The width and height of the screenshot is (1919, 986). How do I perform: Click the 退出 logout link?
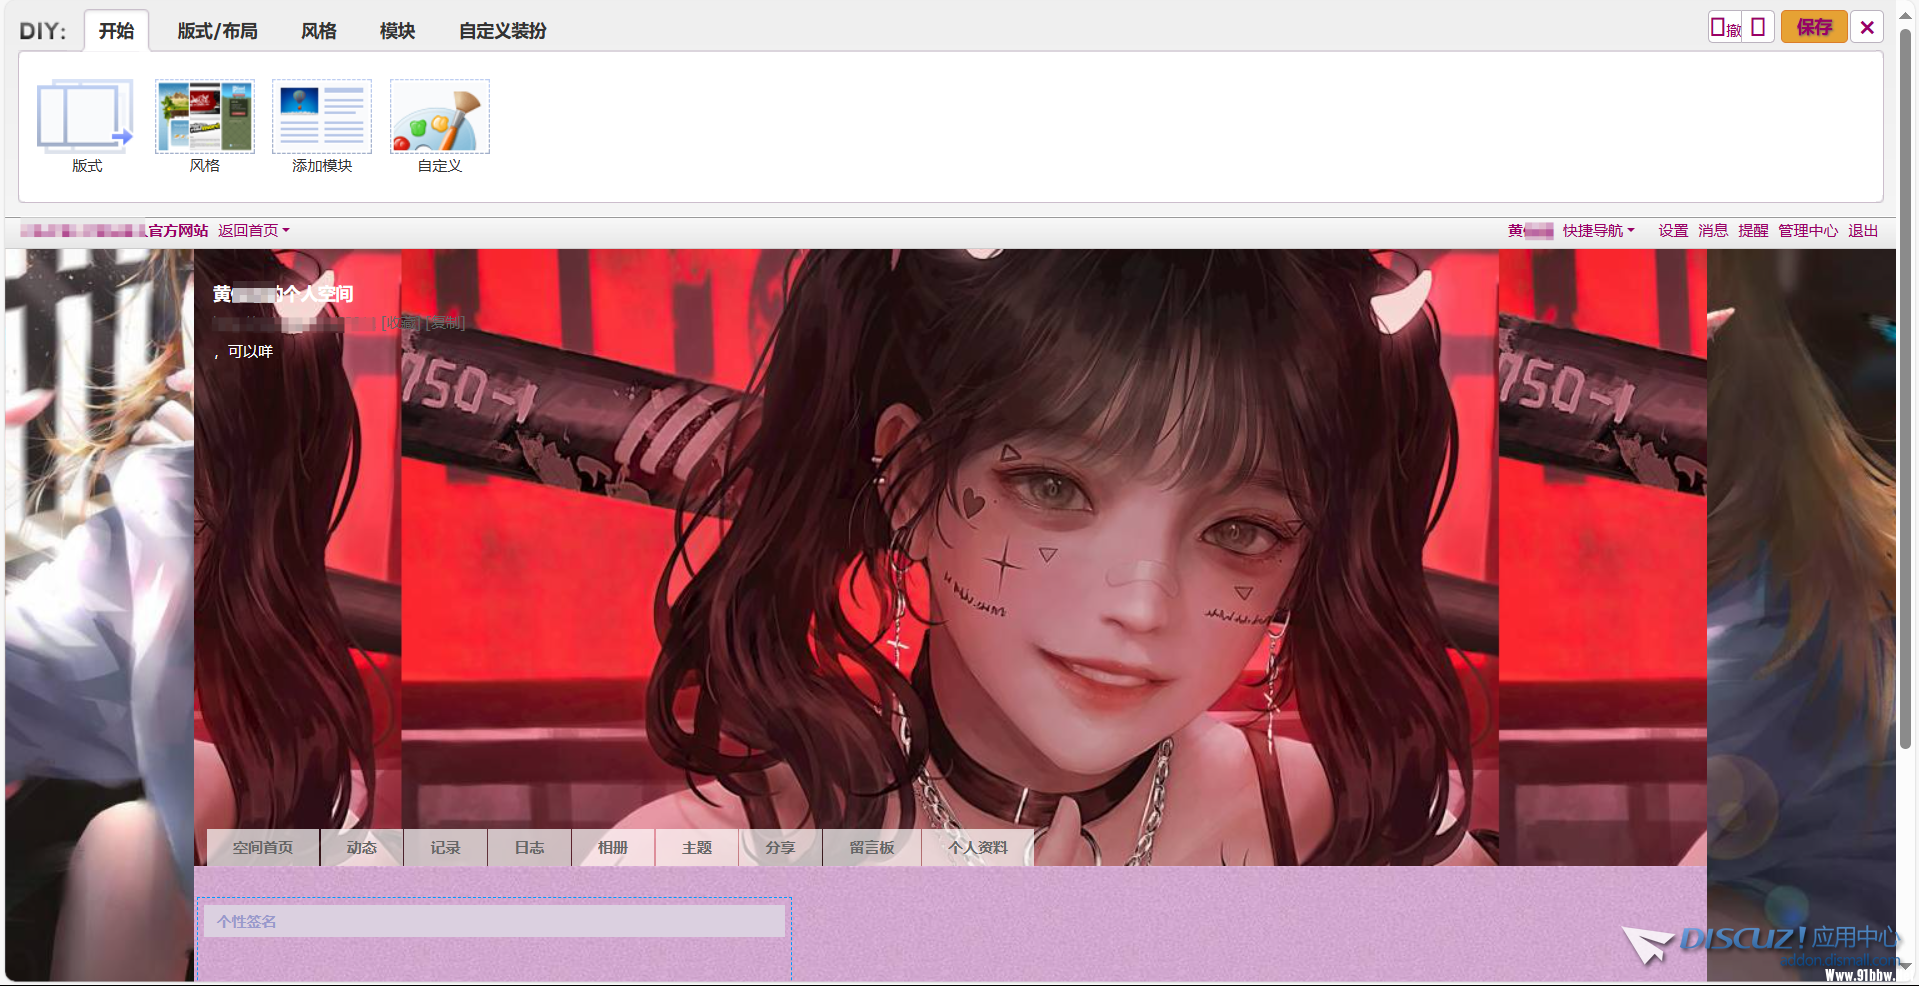click(1862, 231)
